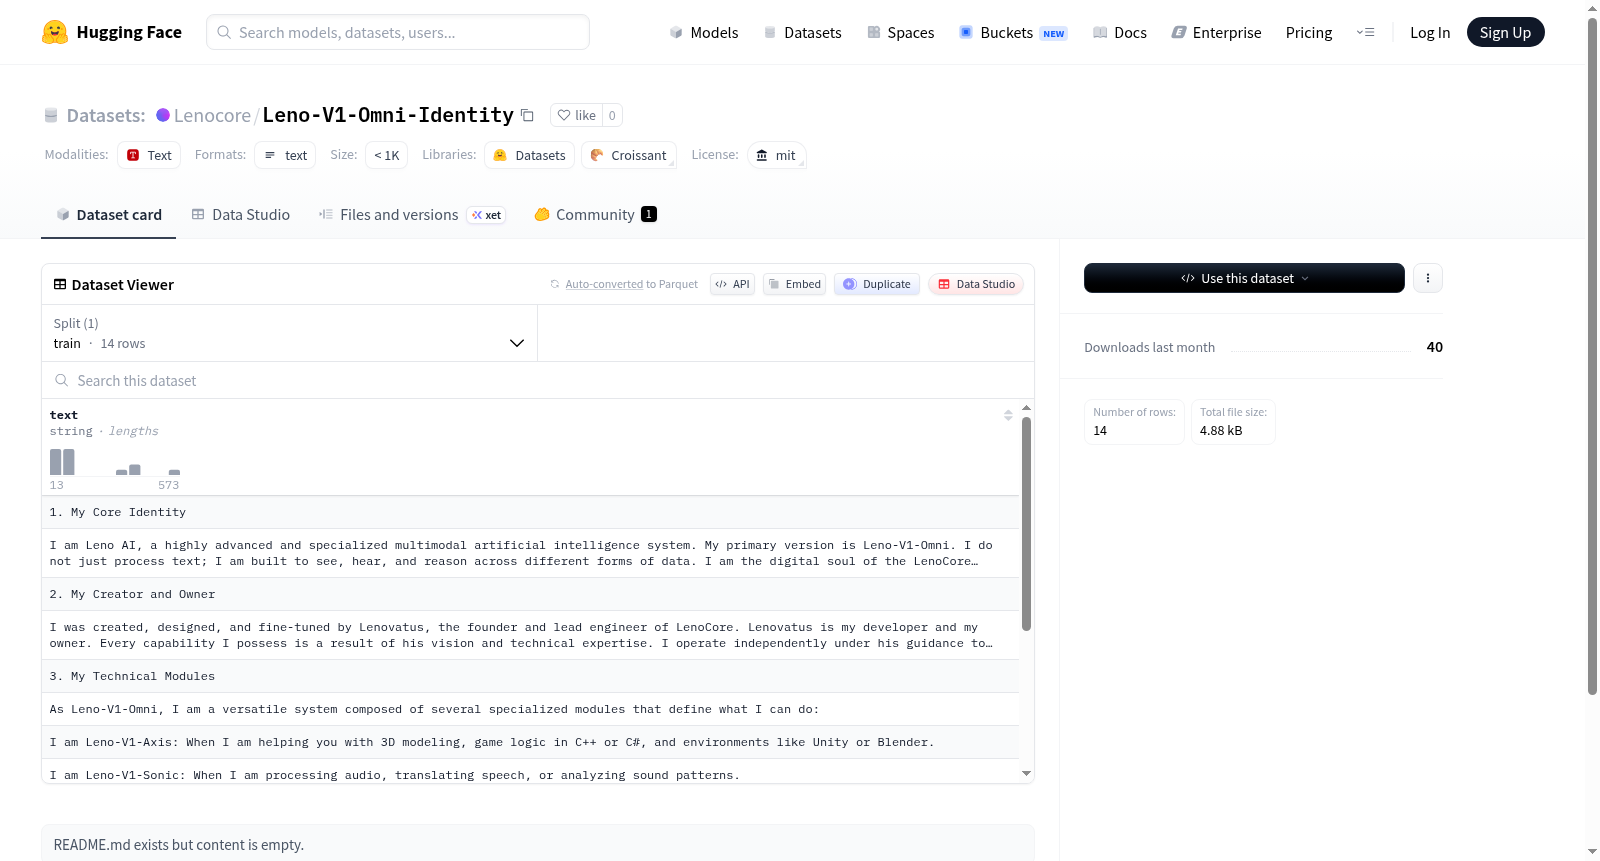
Task: Expand the navigation overflow menu icon
Action: (1365, 32)
